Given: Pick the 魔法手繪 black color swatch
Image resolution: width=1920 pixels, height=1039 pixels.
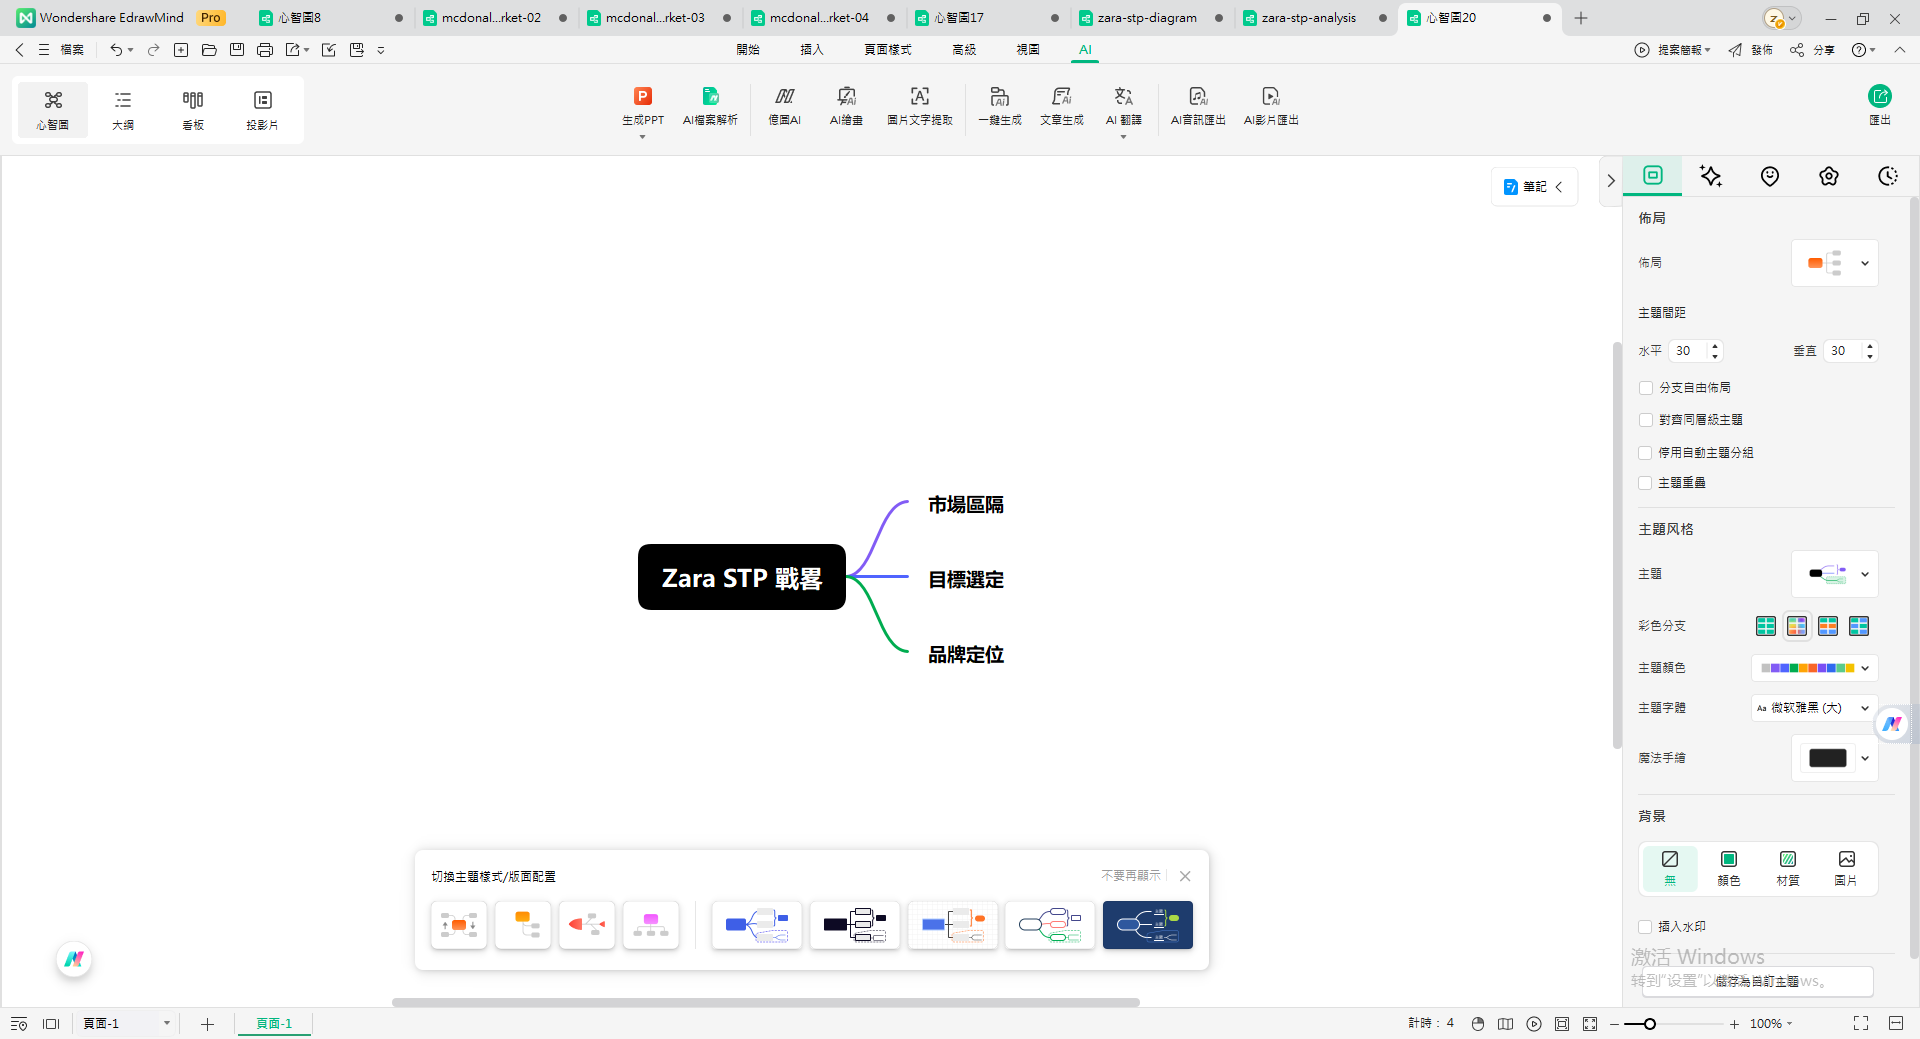Looking at the screenshot, I should click(x=1827, y=758).
